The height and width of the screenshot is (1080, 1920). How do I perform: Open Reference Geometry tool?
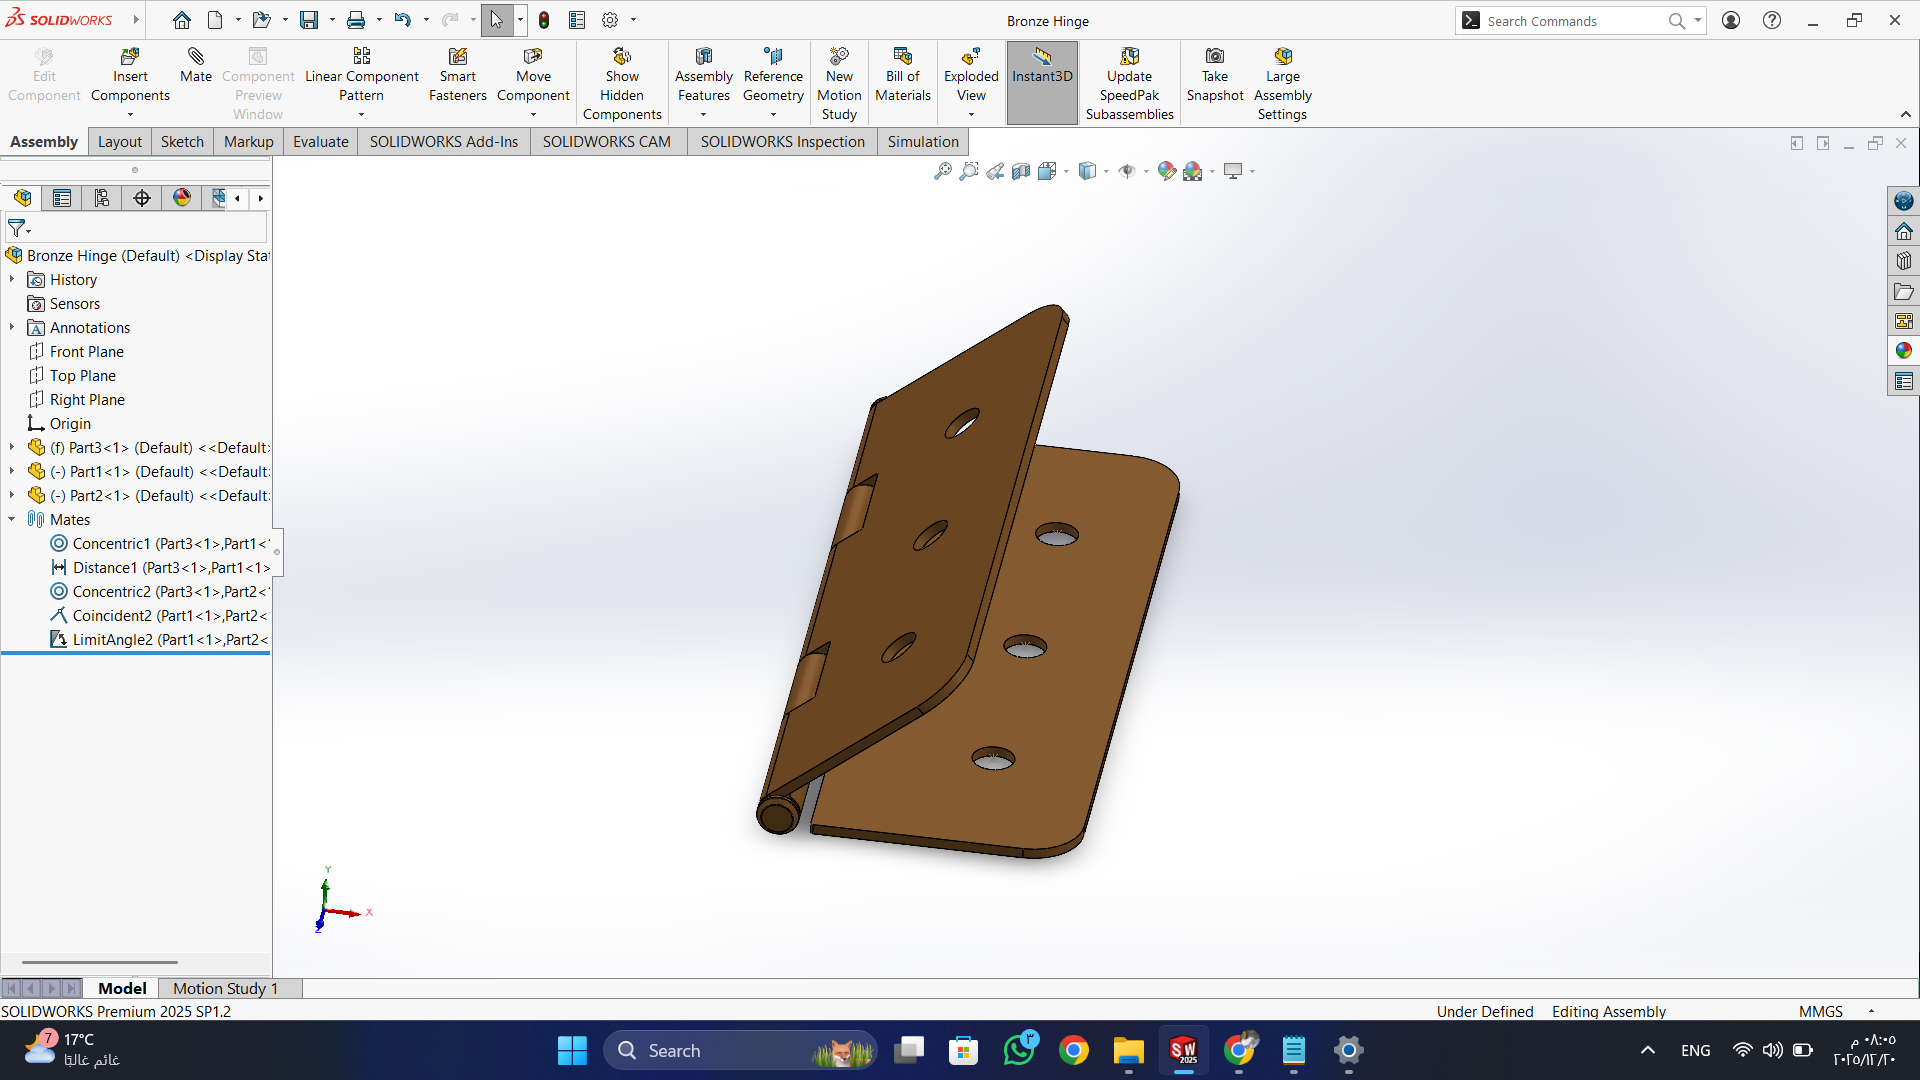click(x=773, y=76)
